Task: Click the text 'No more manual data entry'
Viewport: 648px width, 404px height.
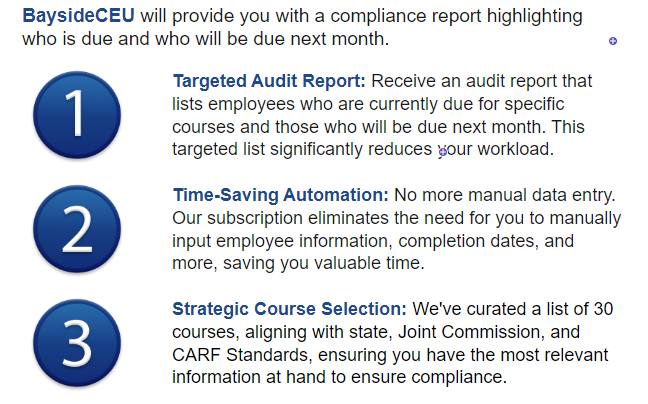Action: point(505,194)
